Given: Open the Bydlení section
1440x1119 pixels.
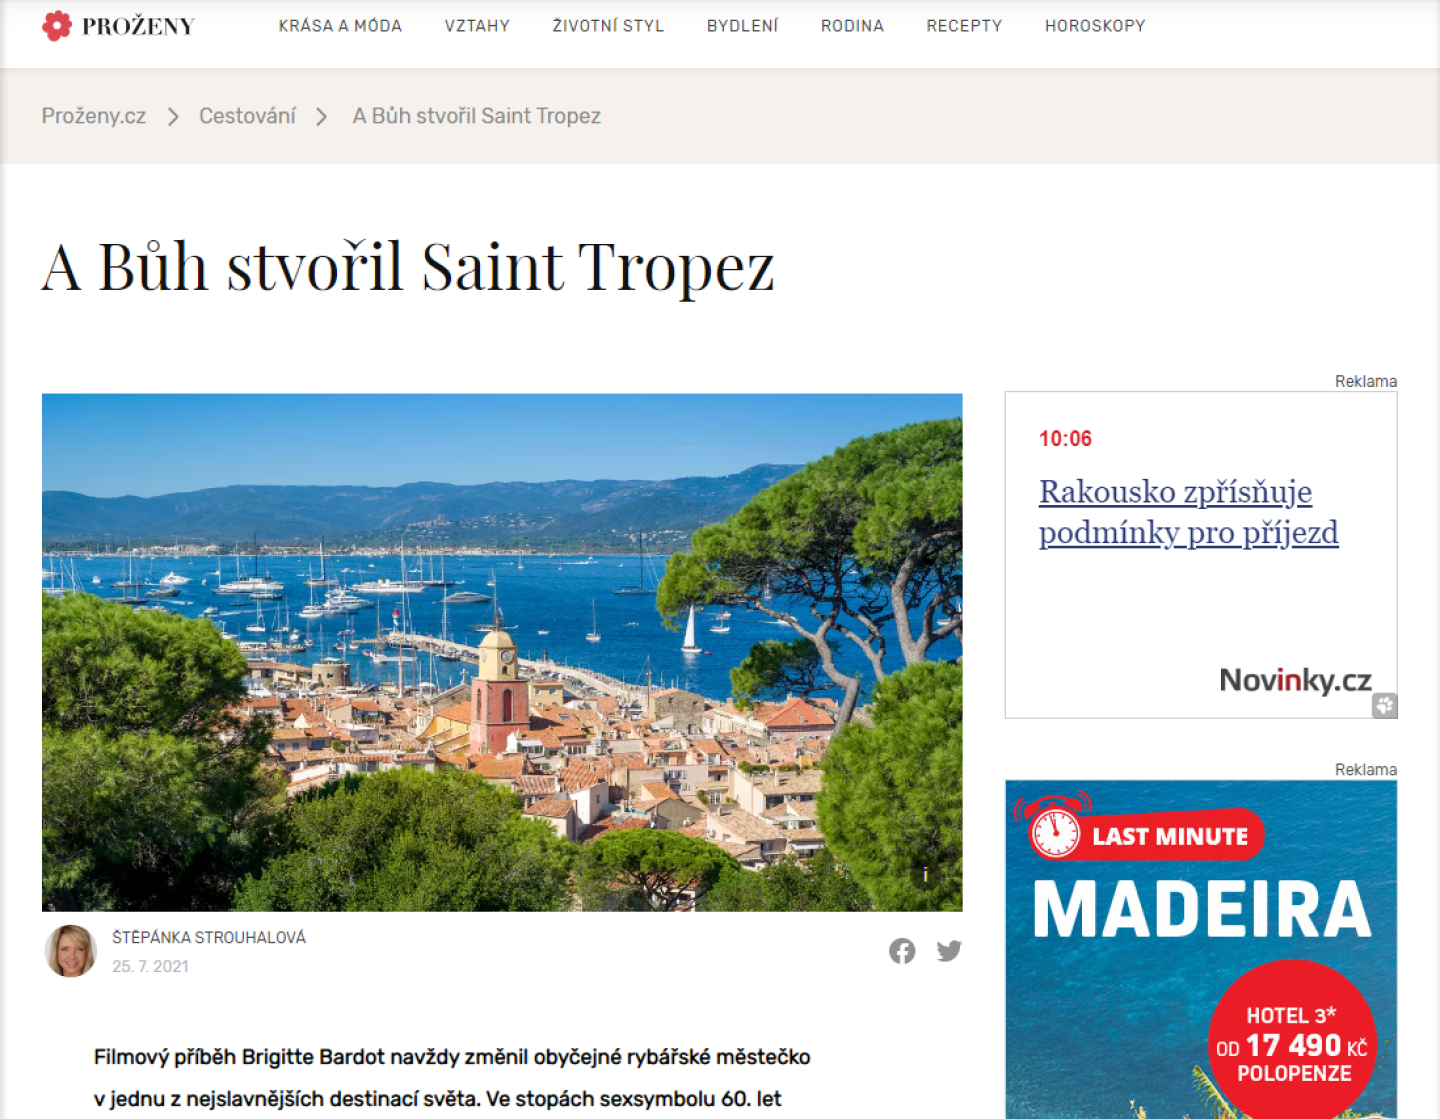Looking at the screenshot, I should [x=742, y=26].
